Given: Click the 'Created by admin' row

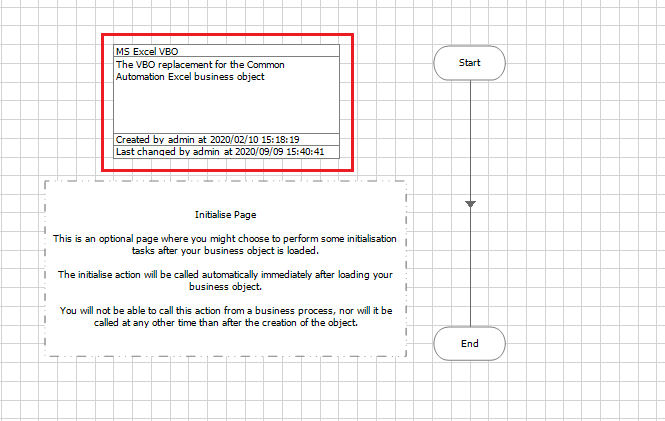Looking at the screenshot, I should (x=226, y=139).
